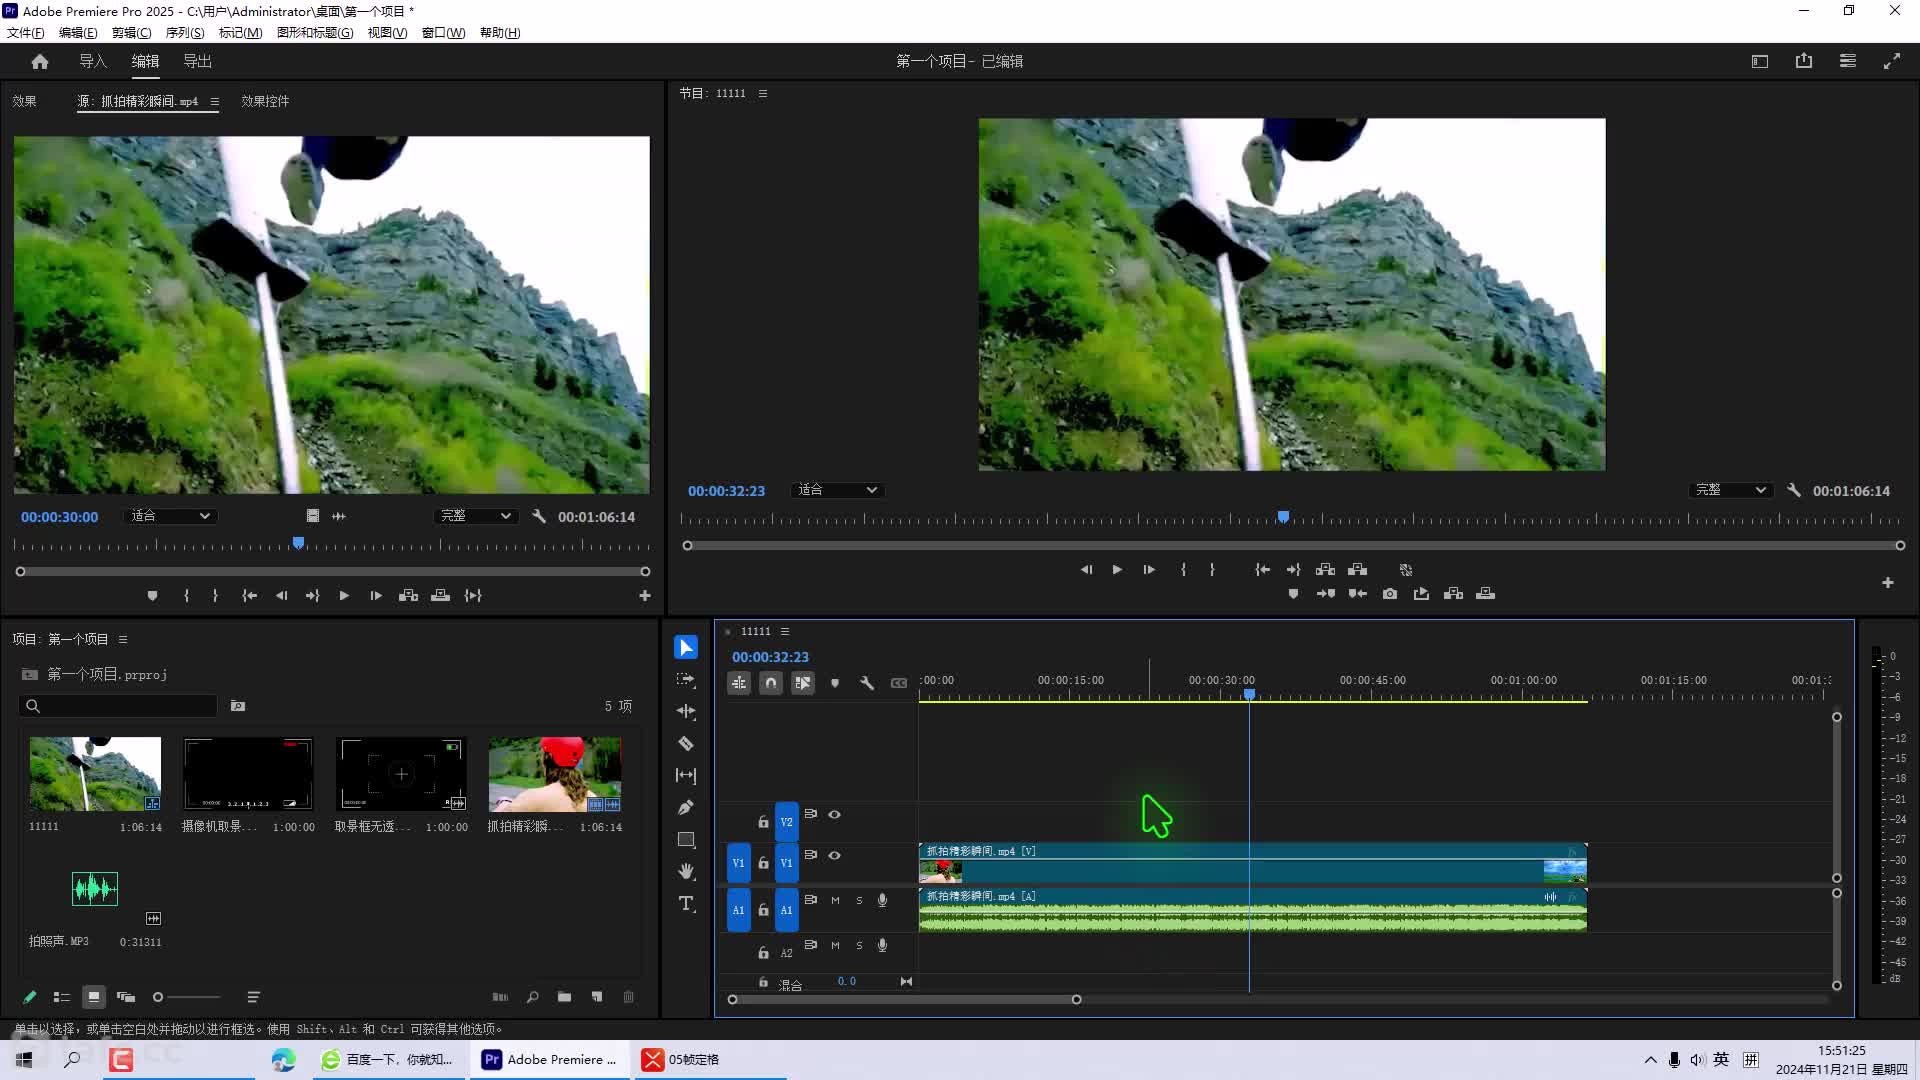Click timeline horizontal zoom scroll bar

pos(904,1000)
